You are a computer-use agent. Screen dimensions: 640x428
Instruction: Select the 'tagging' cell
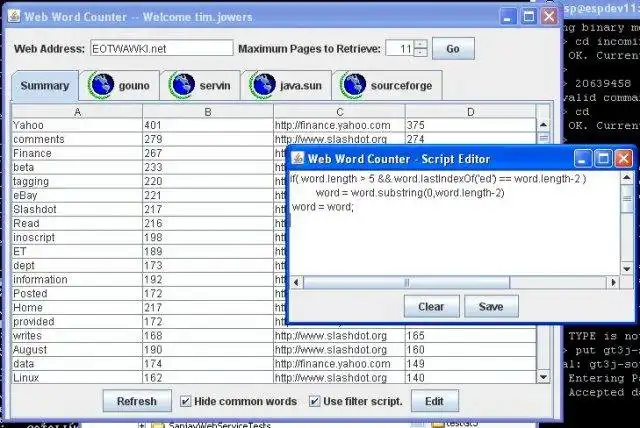[x=77, y=181]
